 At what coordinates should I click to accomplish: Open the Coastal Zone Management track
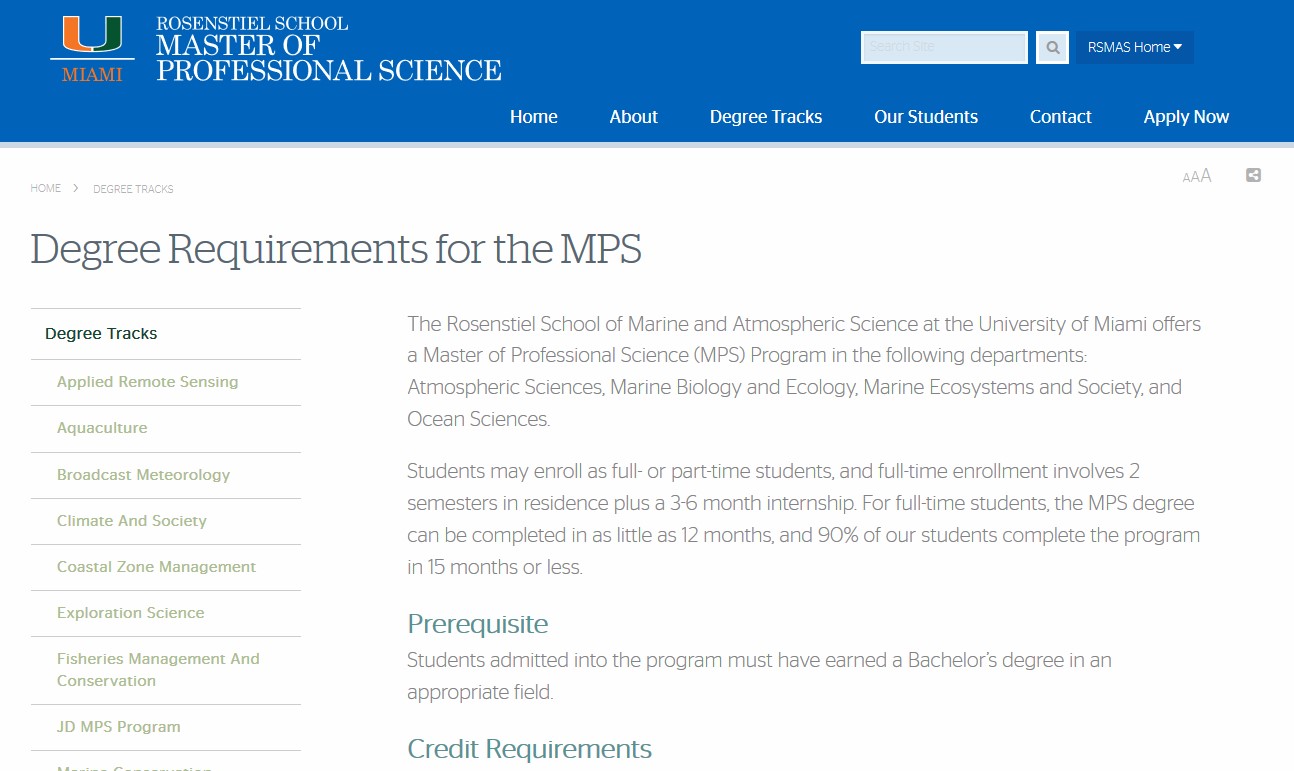click(x=156, y=567)
